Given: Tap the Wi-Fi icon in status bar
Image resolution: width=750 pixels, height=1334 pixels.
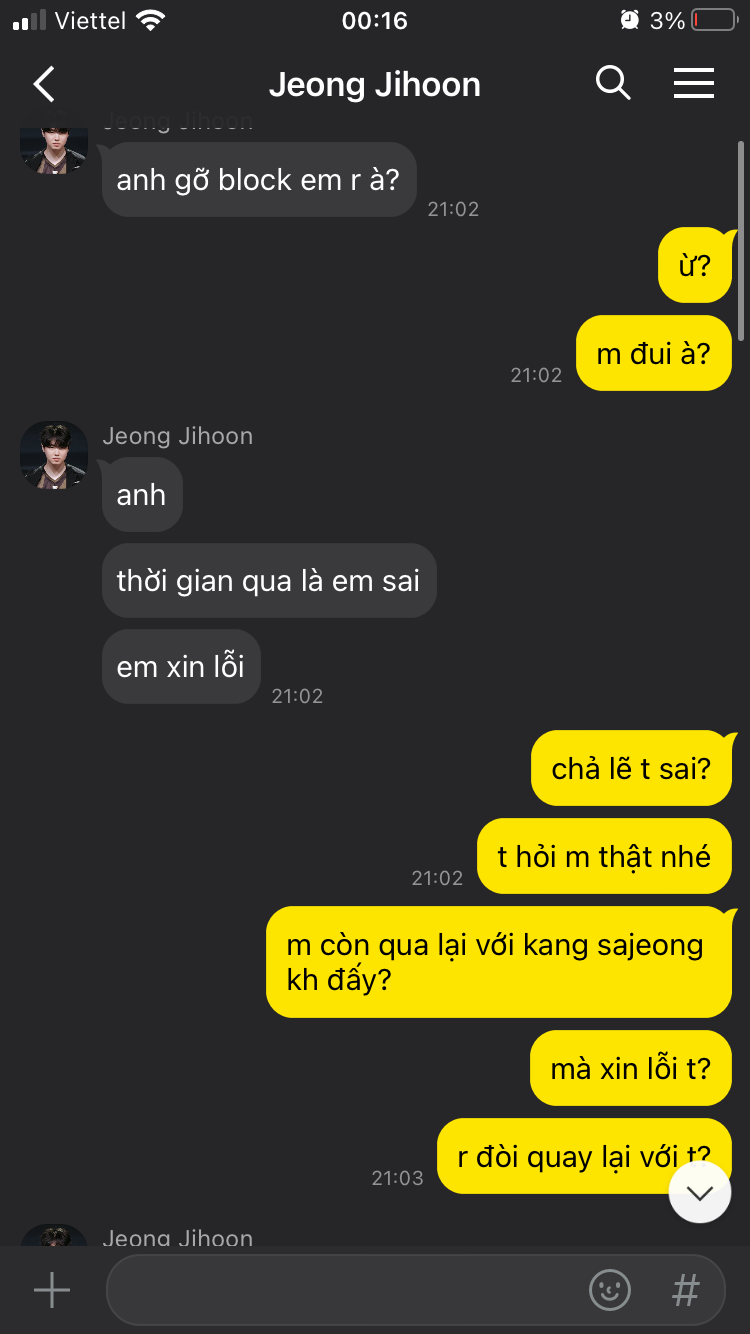Looking at the screenshot, I should pos(151,19).
